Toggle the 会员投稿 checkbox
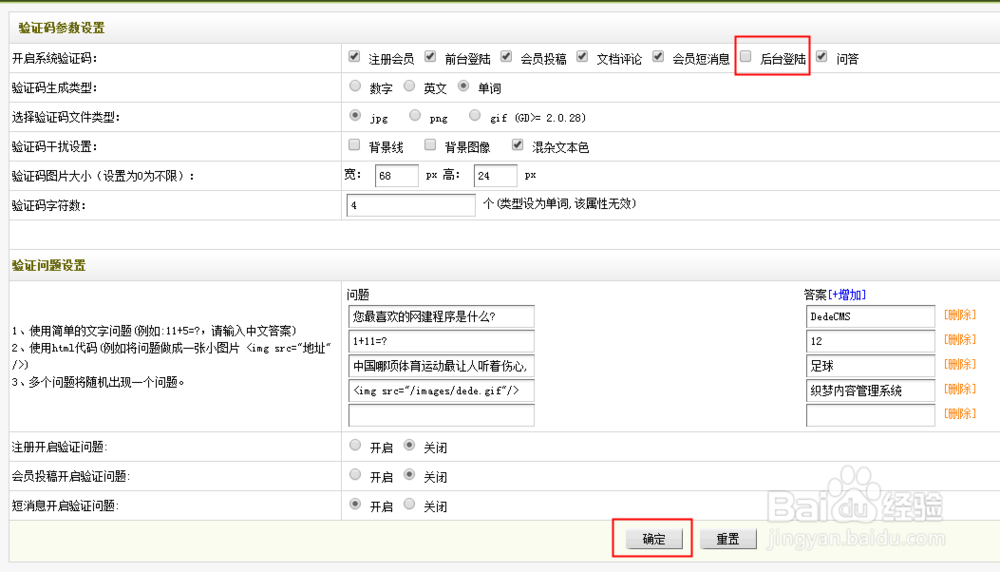This screenshot has height=572, width=1000. [506, 57]
